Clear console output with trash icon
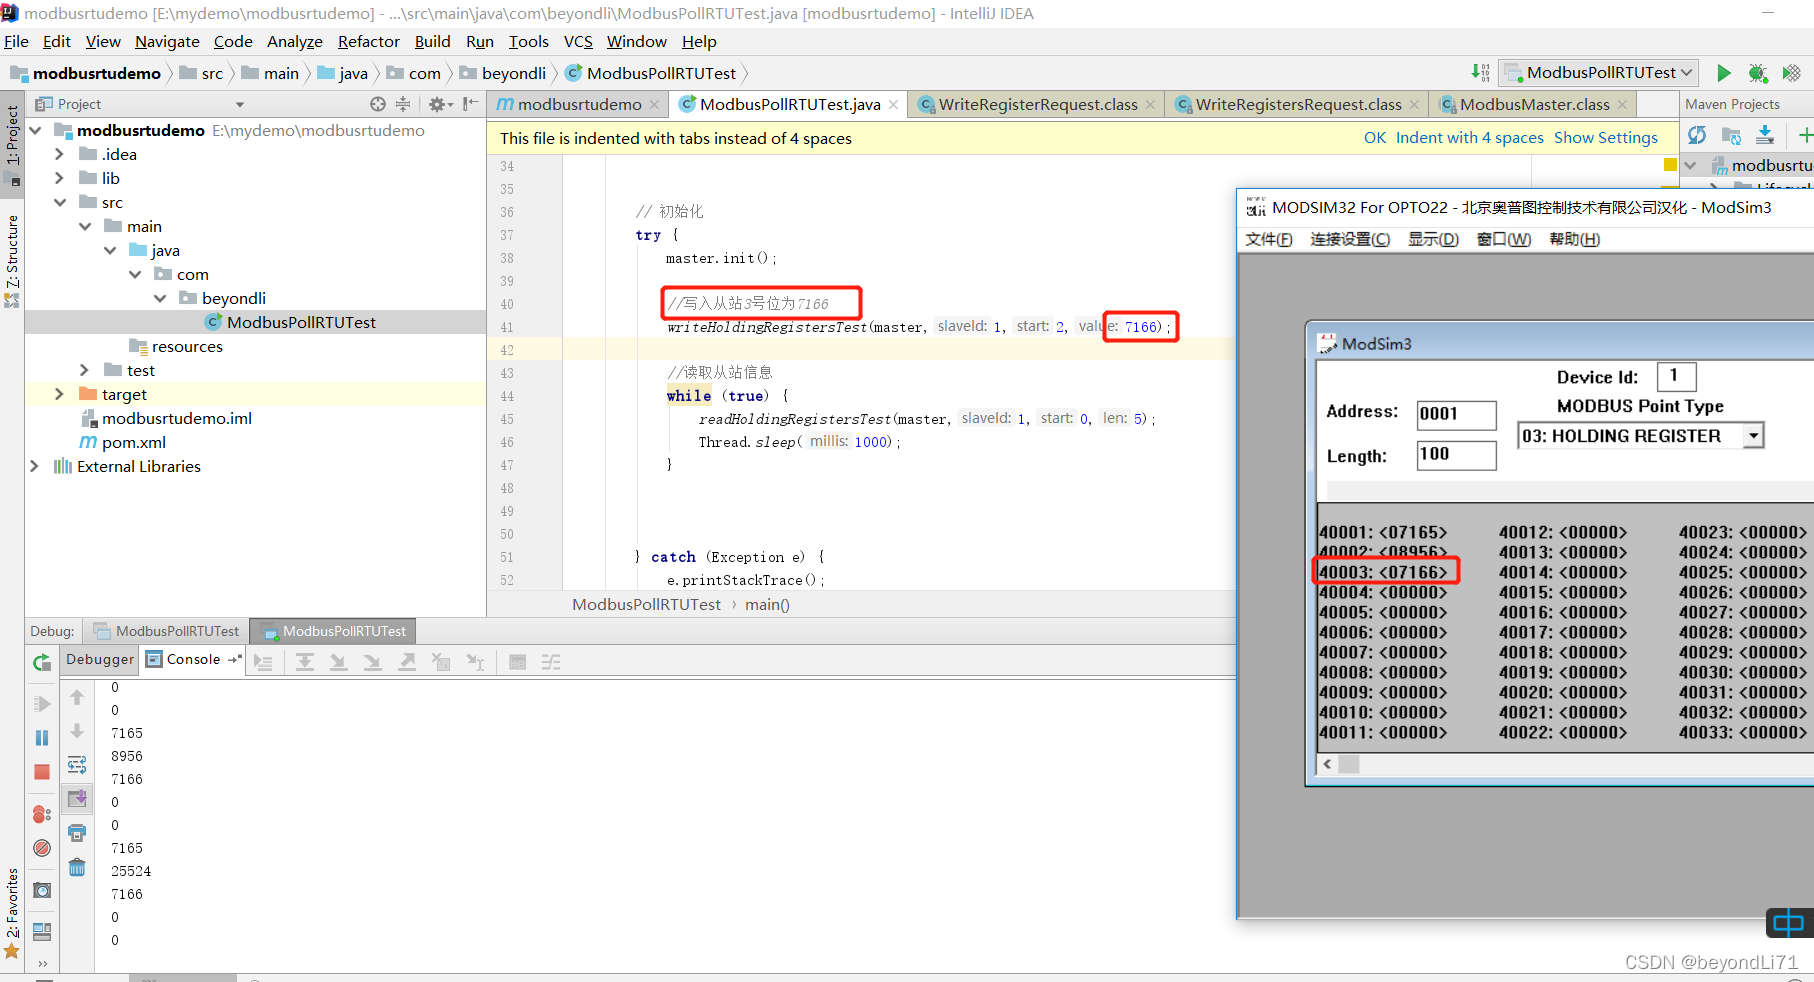This screenshot has width=1814, height=982. coord(77,867)
